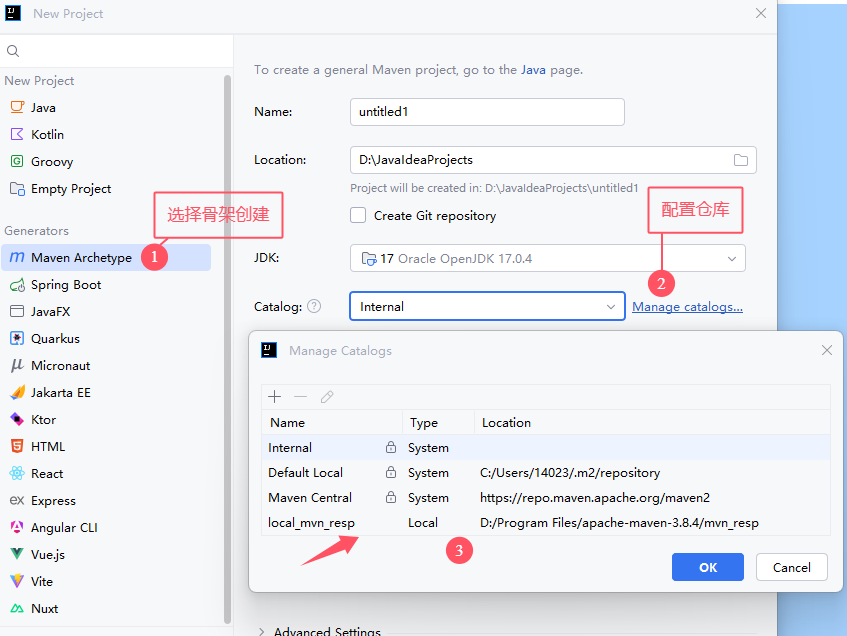Select the Micronaut generator

coord(106,366)
